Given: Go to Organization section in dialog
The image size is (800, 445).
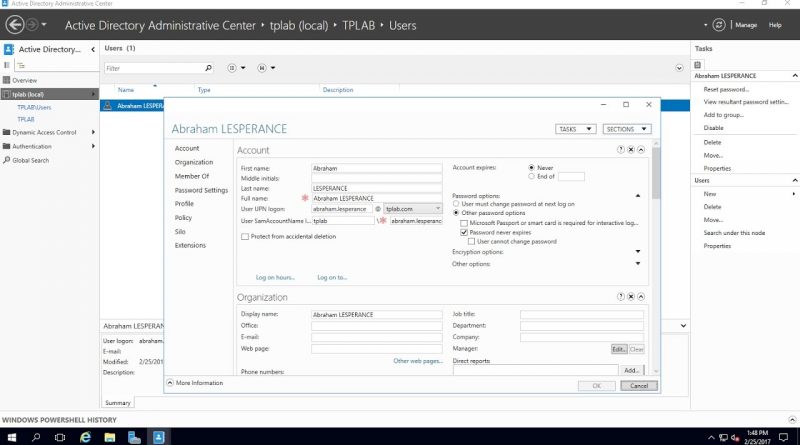Looking at the screenshot, I should tap(194, 162).
